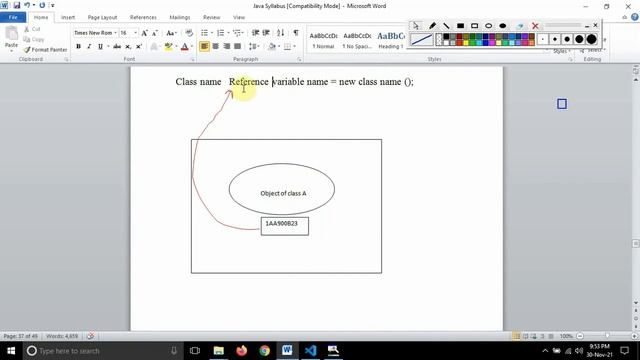
Task: Click the Clear Formatting icon
Action: pyautogui.click(x=189, y=33)
